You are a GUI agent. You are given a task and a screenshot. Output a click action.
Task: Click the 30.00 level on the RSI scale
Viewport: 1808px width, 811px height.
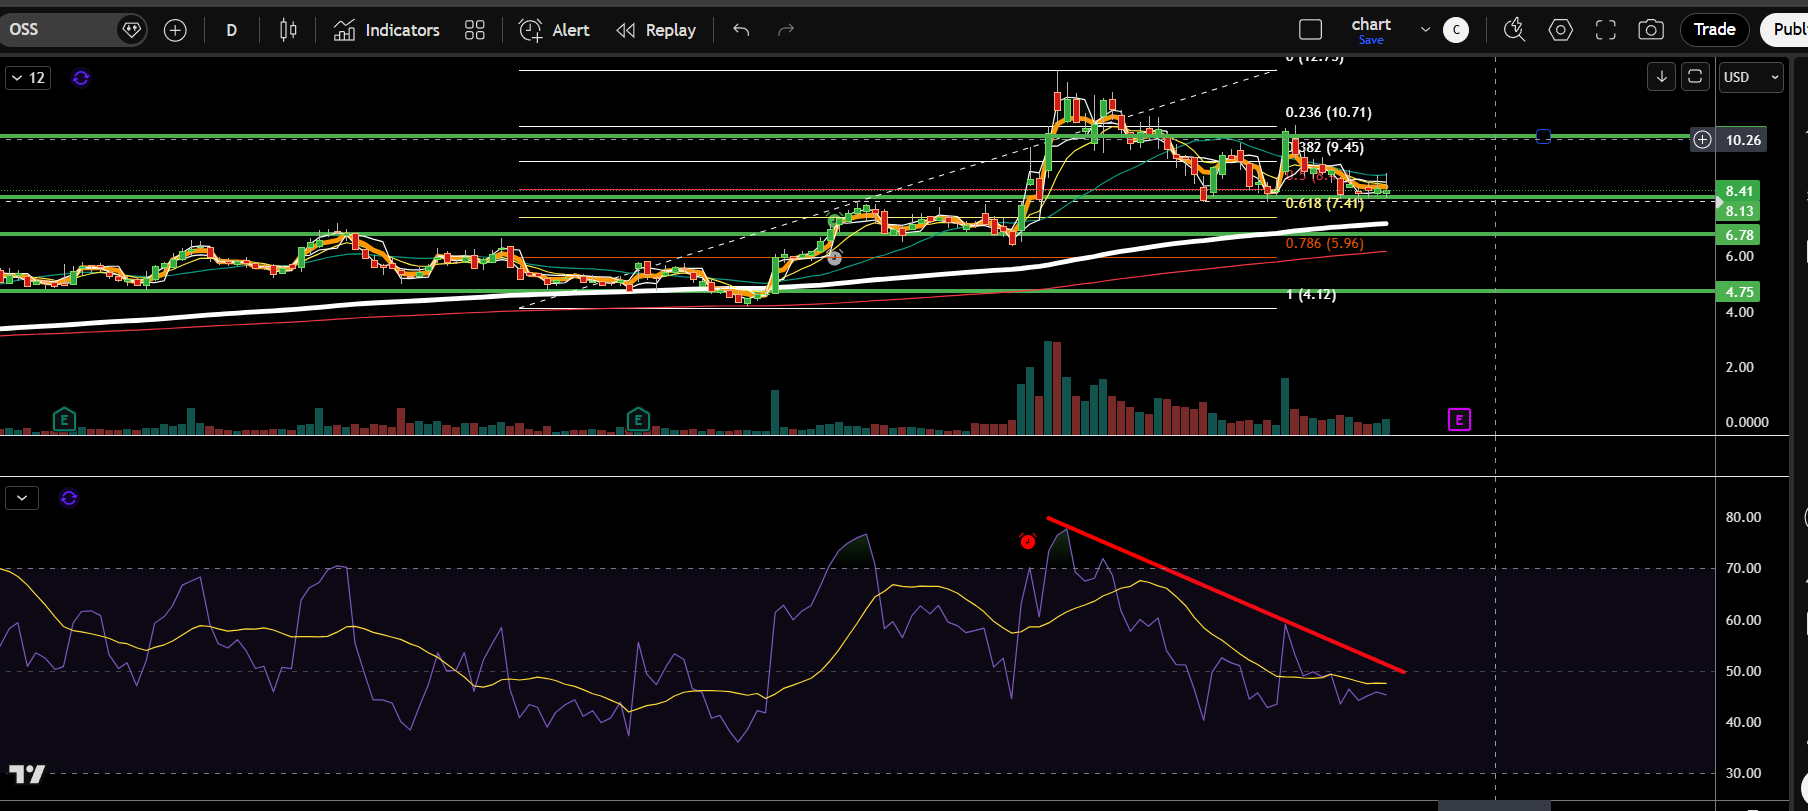pos(1743,773)
